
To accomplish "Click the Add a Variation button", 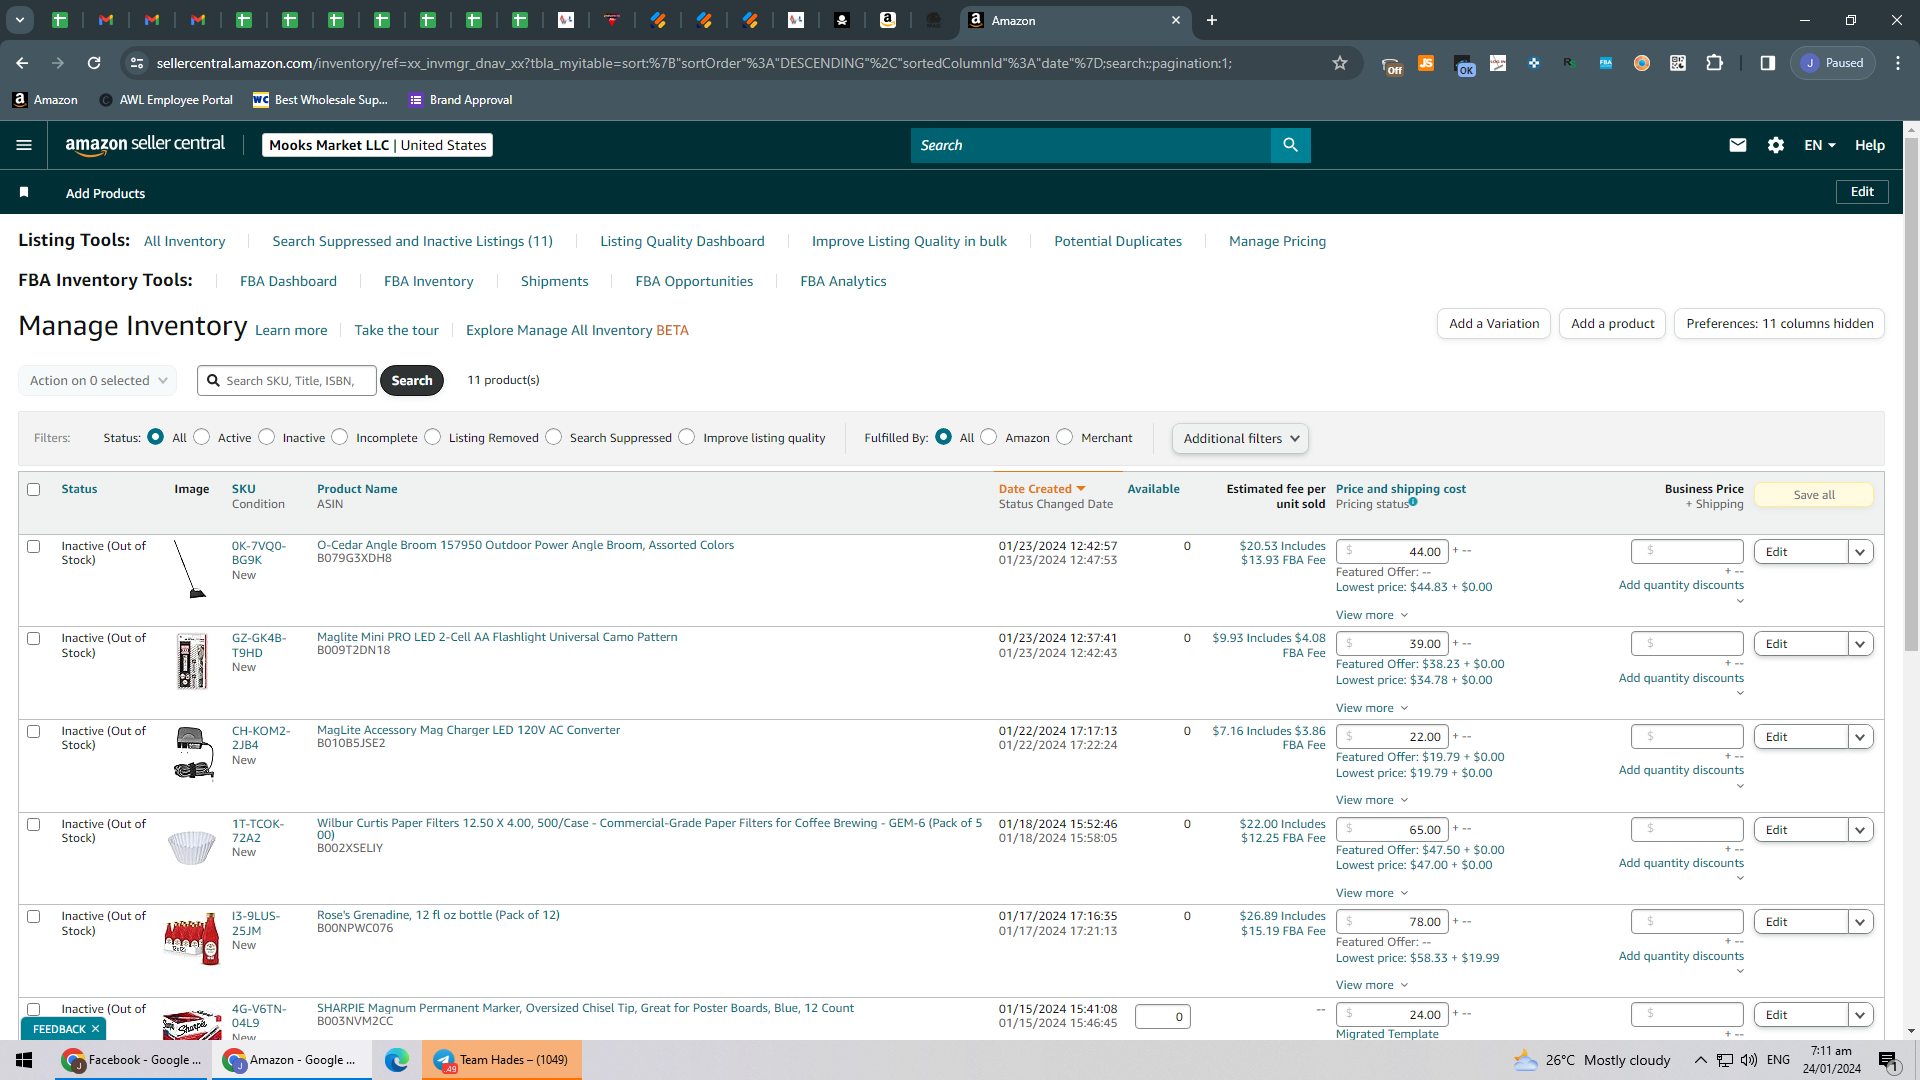I will 1494,323.
